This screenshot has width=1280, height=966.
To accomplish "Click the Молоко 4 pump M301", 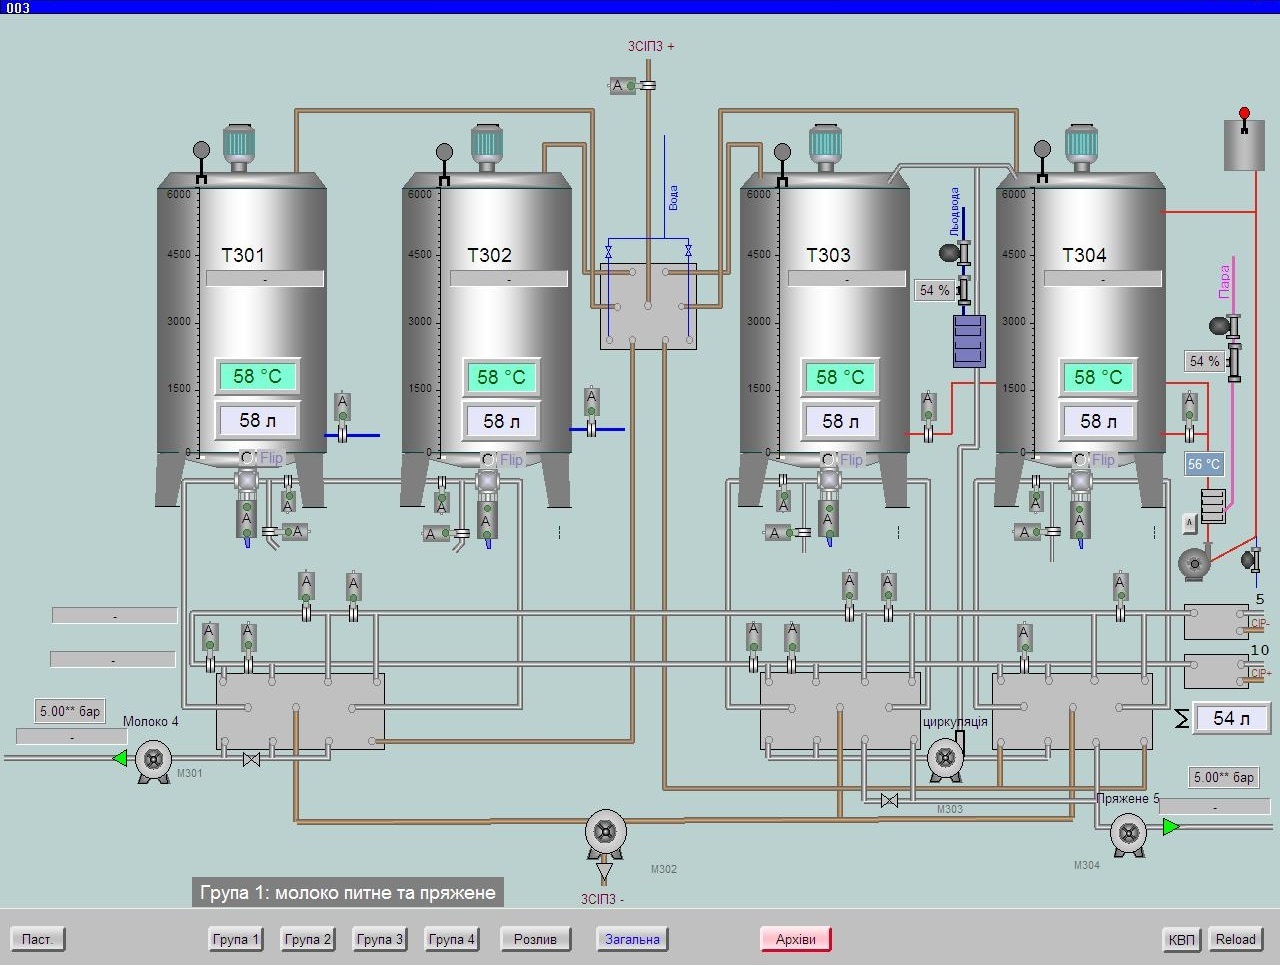I will coord(153,760).
